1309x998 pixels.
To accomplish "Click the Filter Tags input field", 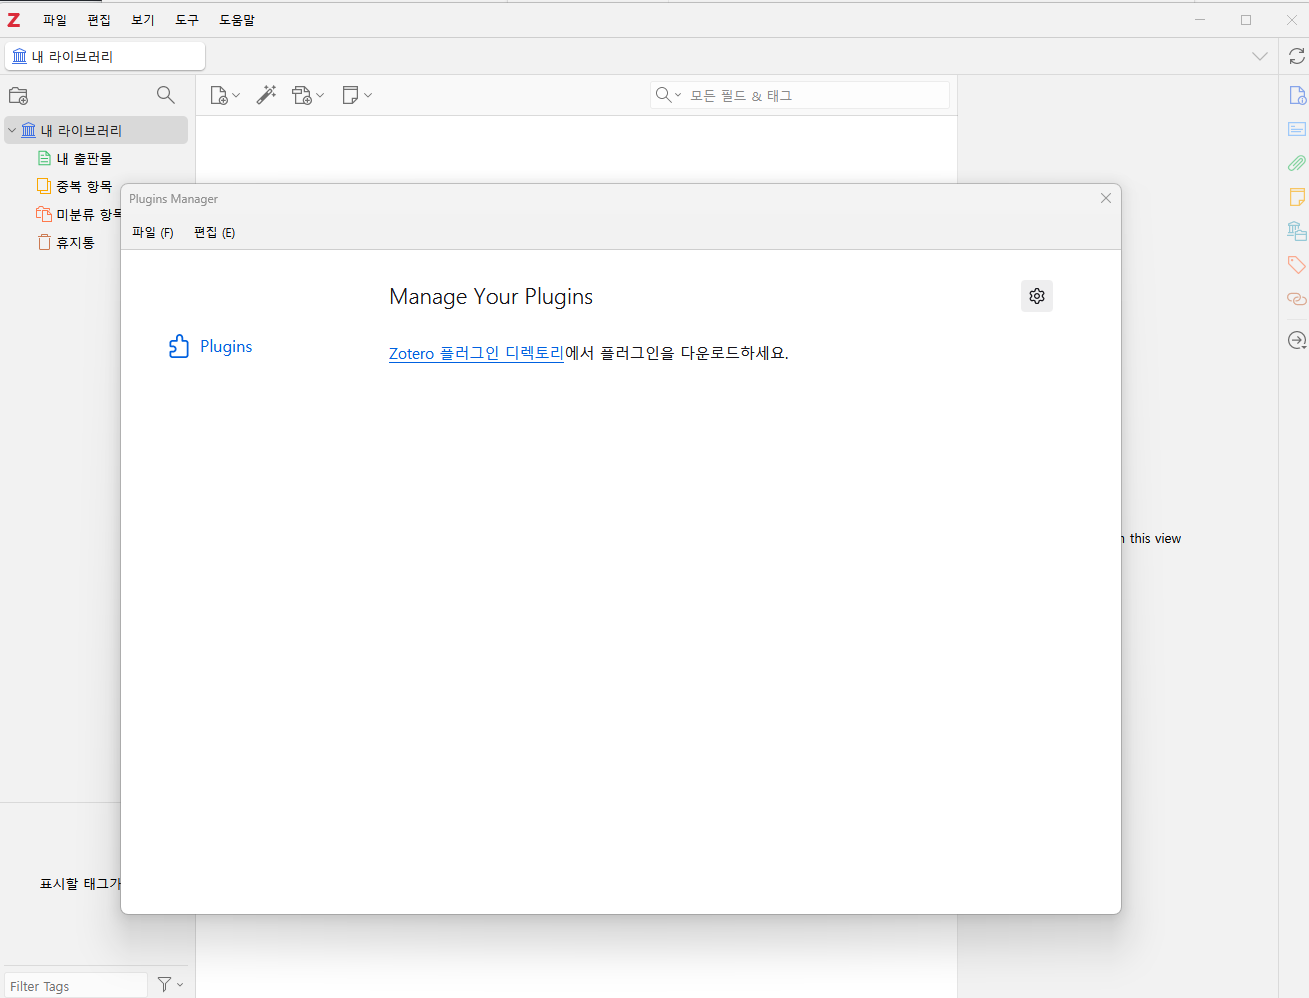I will click(76, 985).
